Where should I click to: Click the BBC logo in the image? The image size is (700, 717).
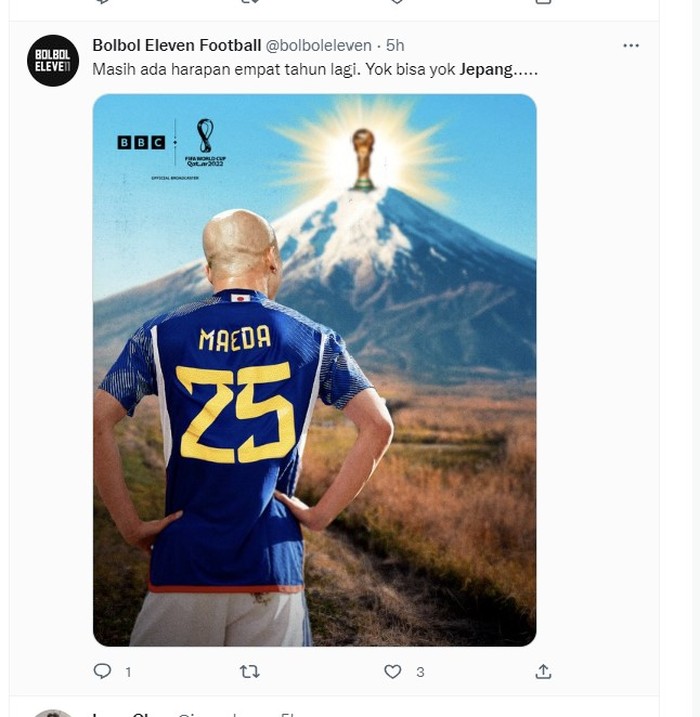[140, 143]
